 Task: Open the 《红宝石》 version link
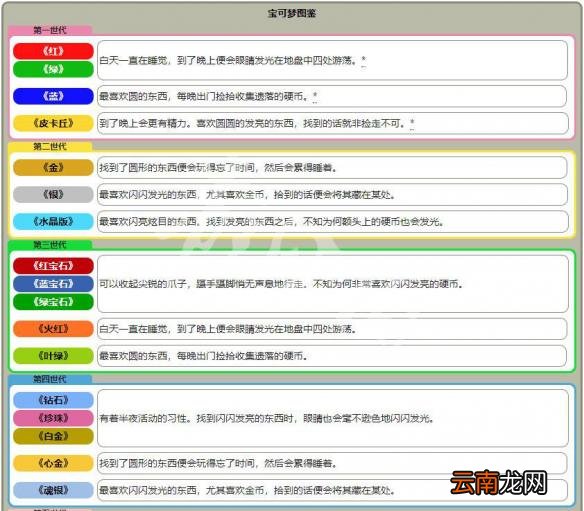coord(53,266)
